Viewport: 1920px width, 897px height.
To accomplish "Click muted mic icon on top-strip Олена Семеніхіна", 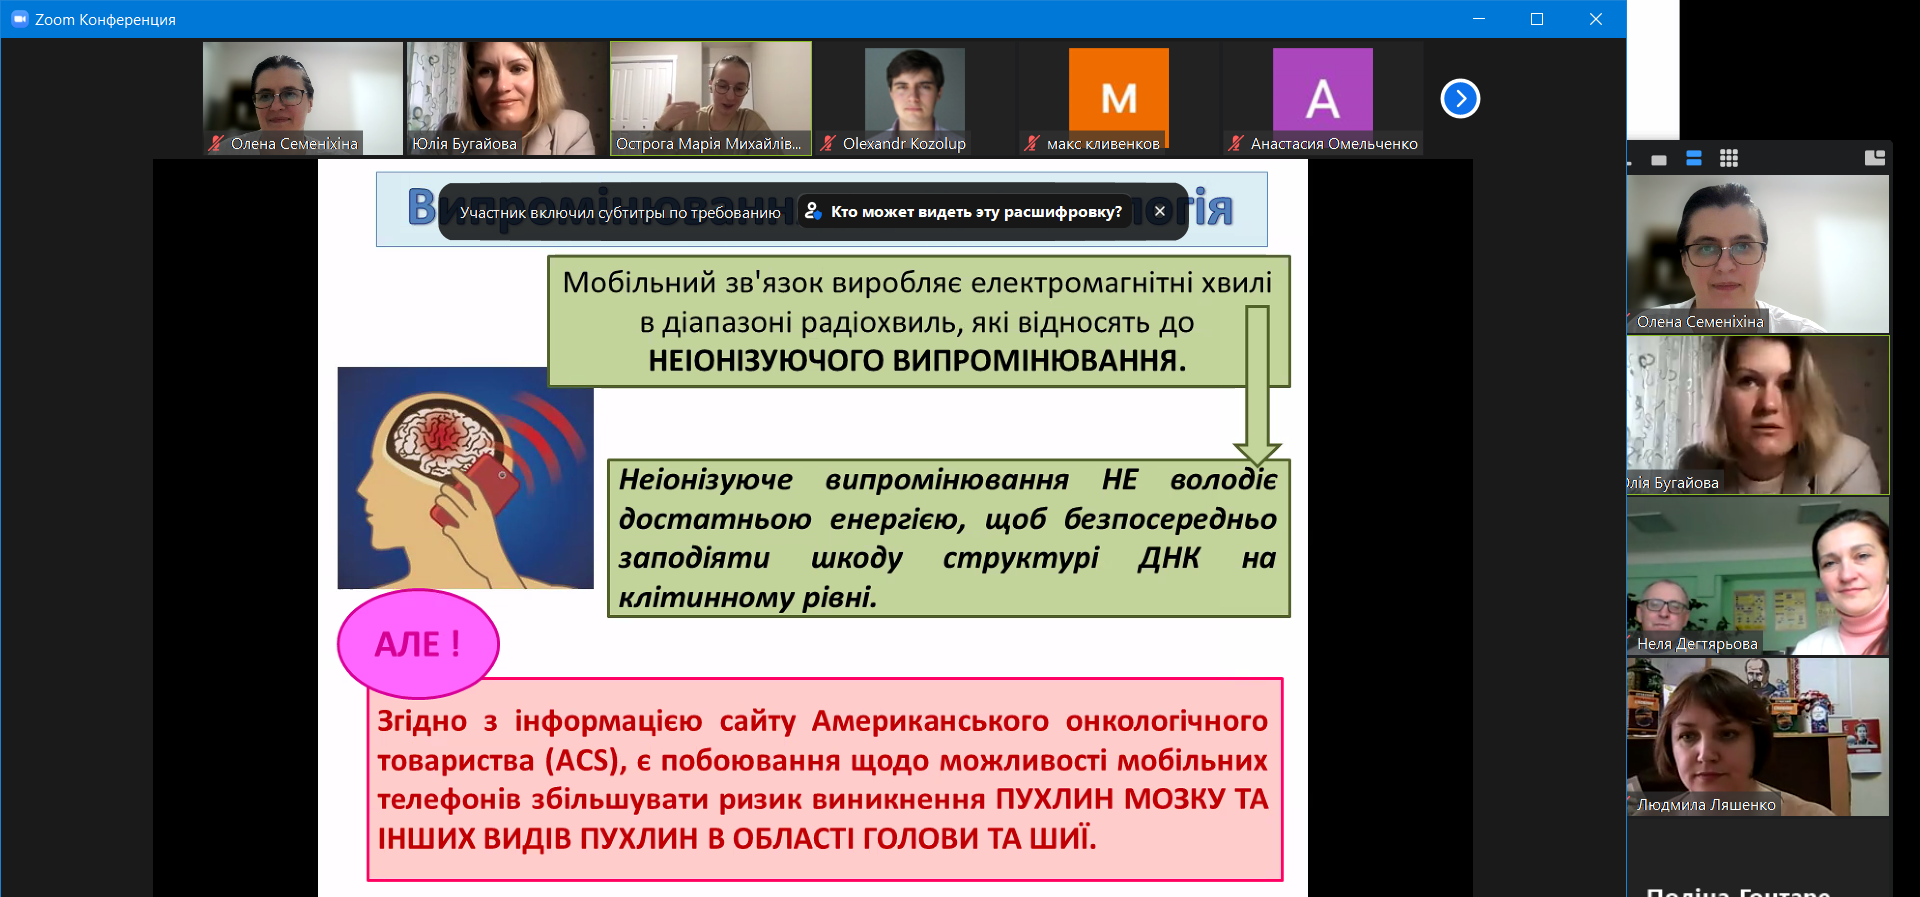I will (x=216, y=143).
